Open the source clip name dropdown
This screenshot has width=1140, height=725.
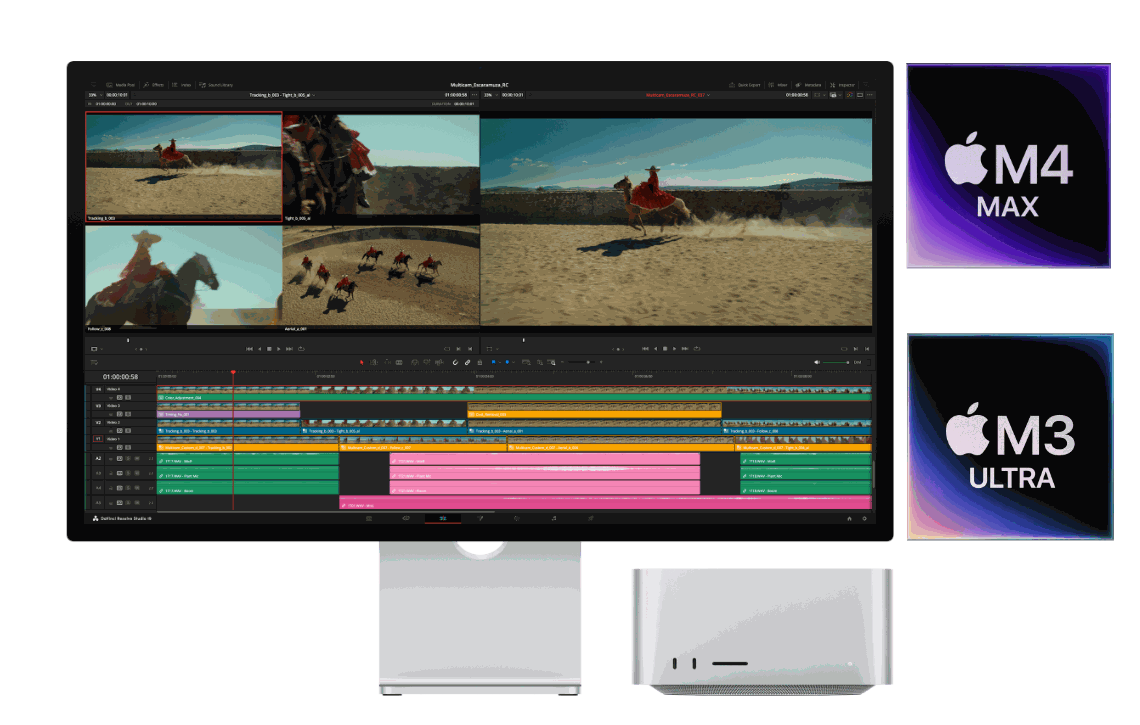[282, 95]
